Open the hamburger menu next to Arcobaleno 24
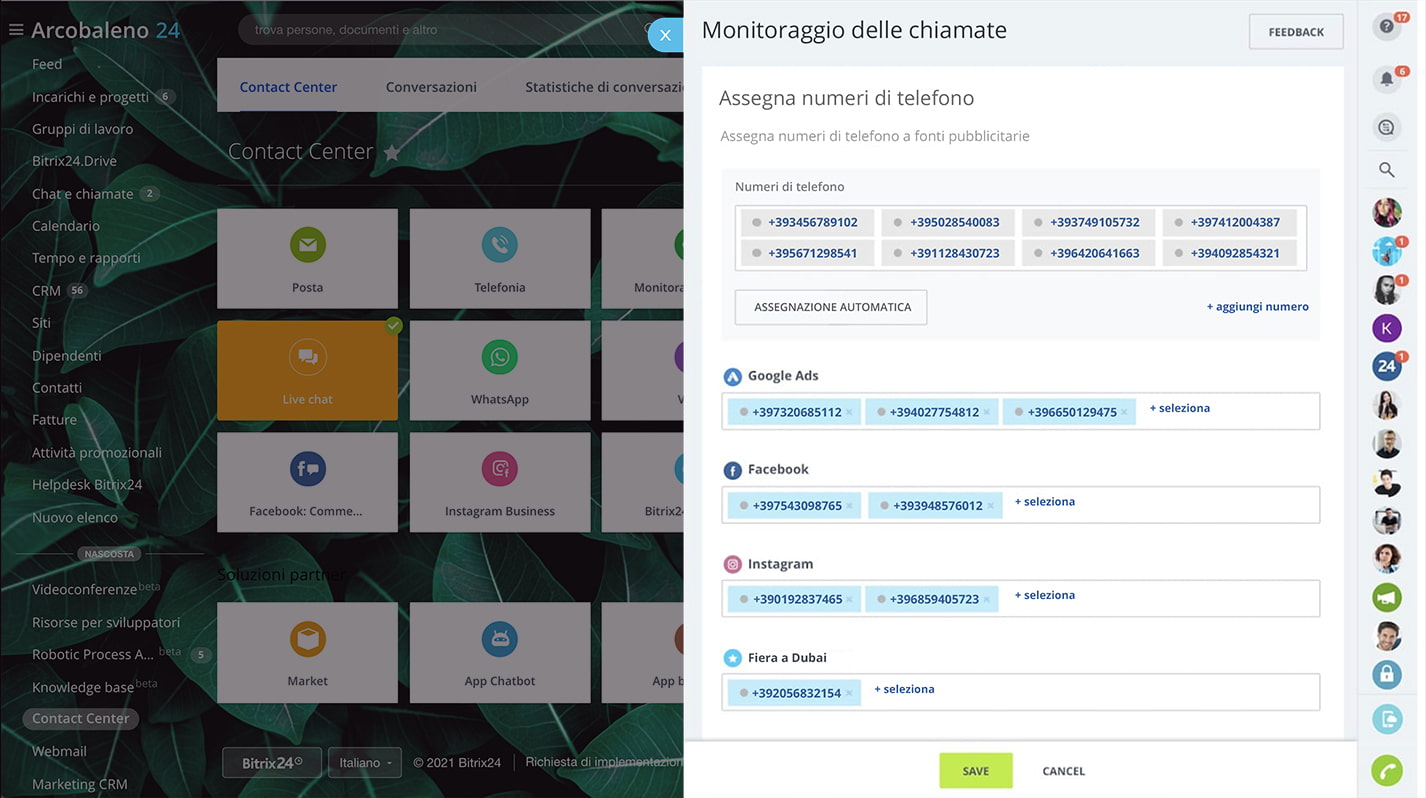The image size is (1426, 798). click(x=15, y=31)
